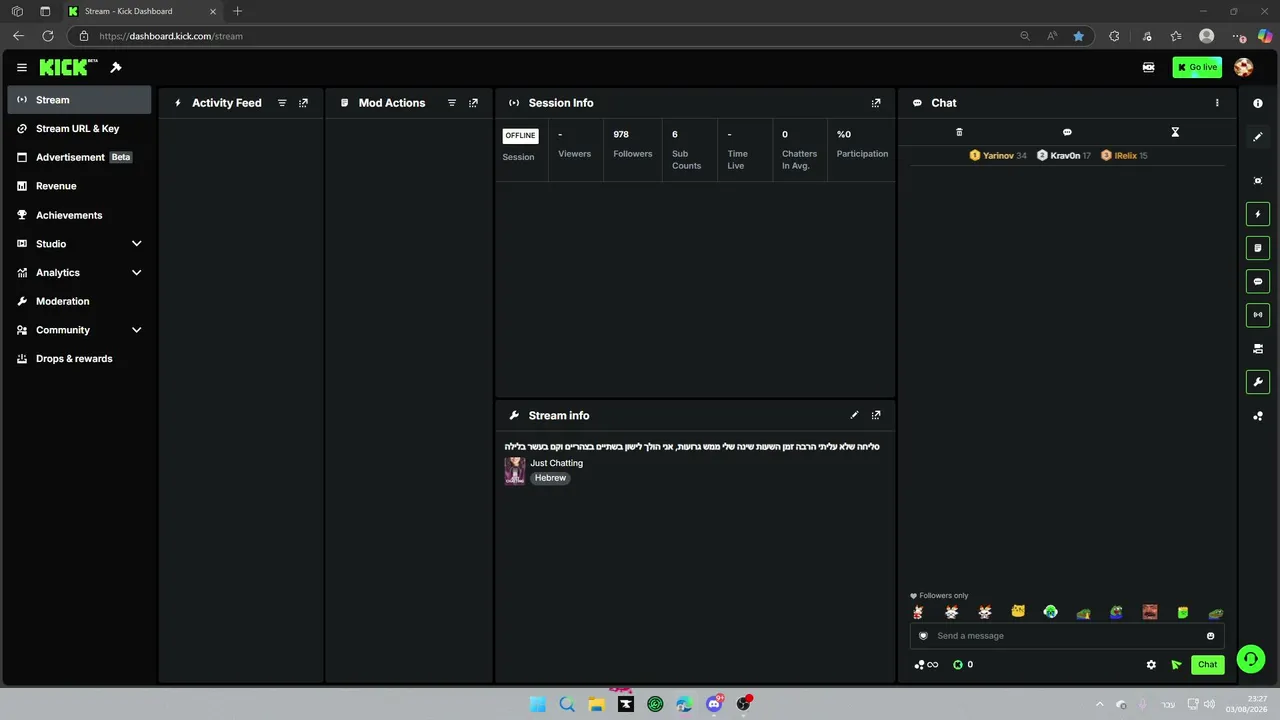Viewport: 1280px width, 720px height.
Task: Click the speech bubble icon in Chat toolbar
Action: click(1067, 132)
